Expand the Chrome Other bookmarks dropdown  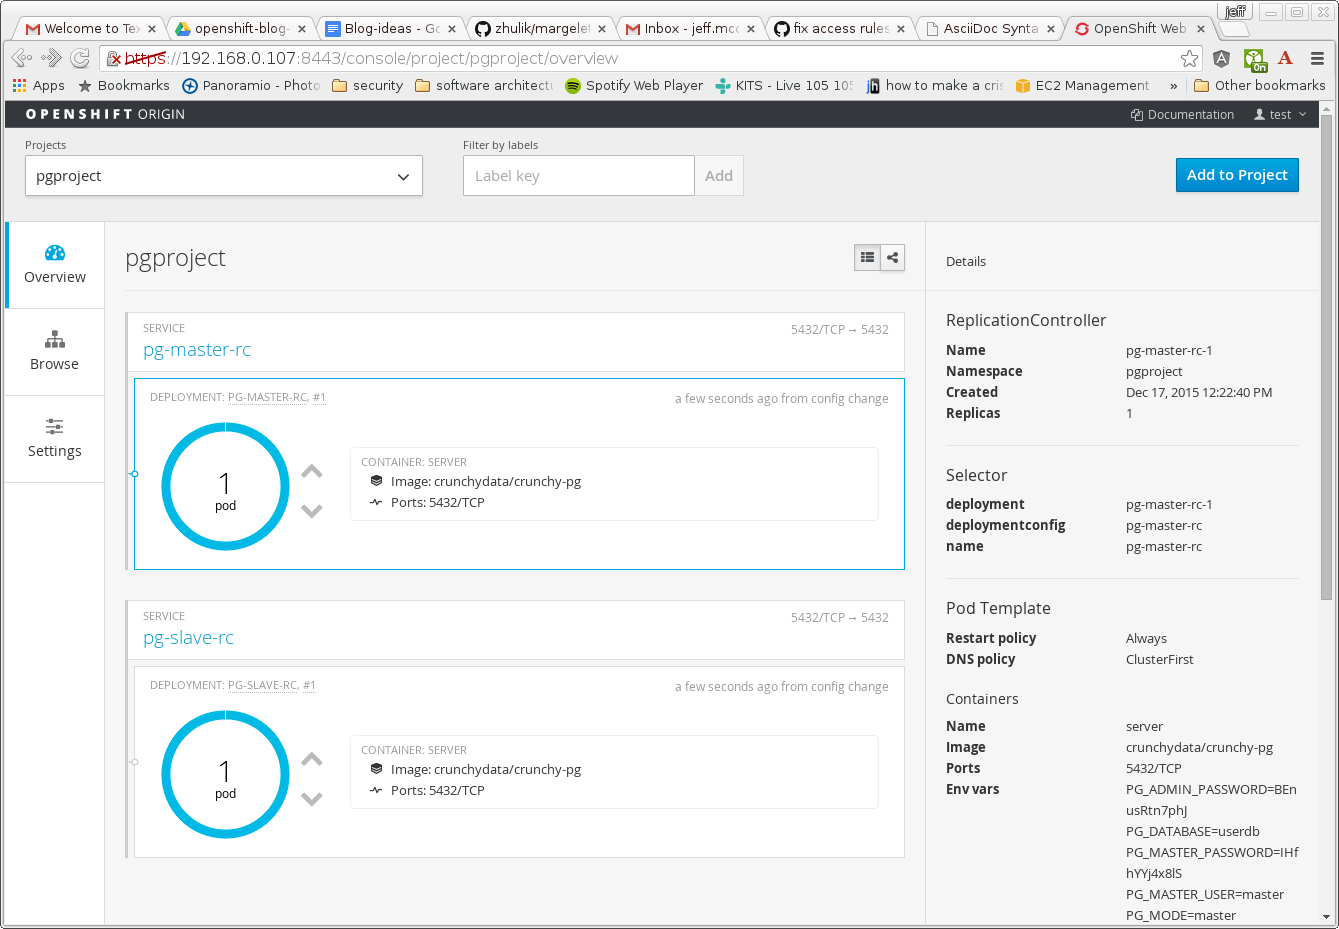coord(1259,85)
